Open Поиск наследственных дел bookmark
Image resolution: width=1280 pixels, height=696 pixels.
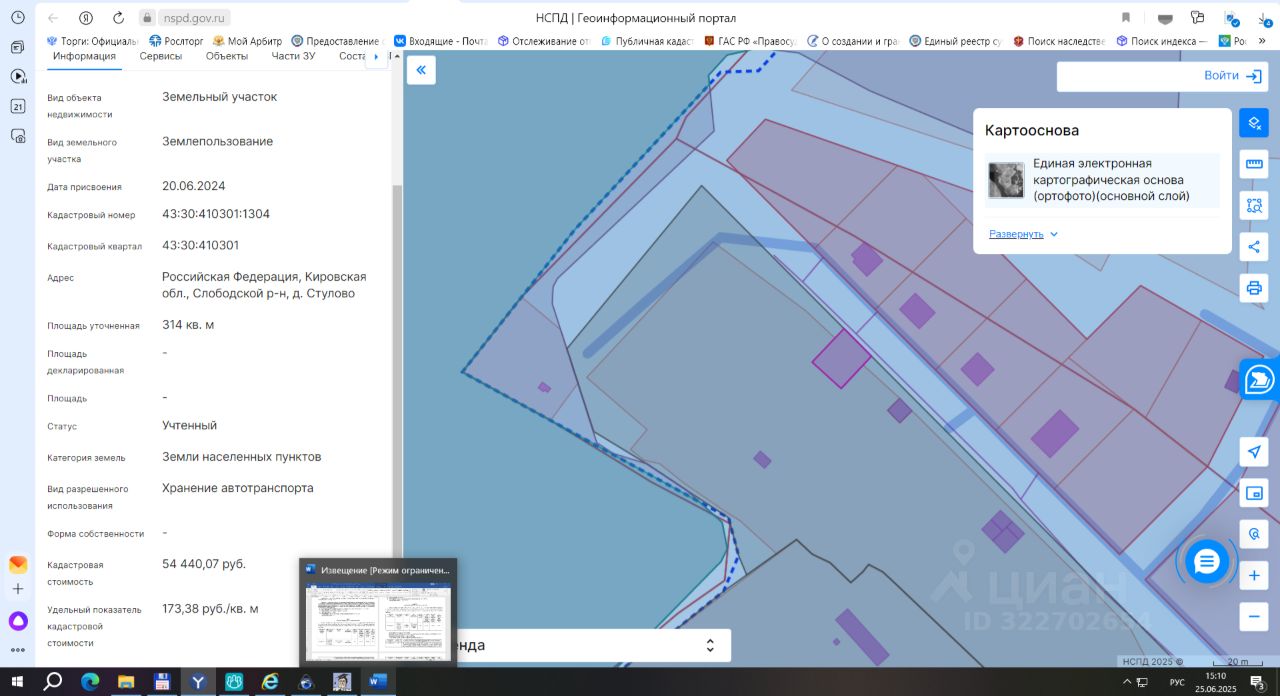point(1058,41)
